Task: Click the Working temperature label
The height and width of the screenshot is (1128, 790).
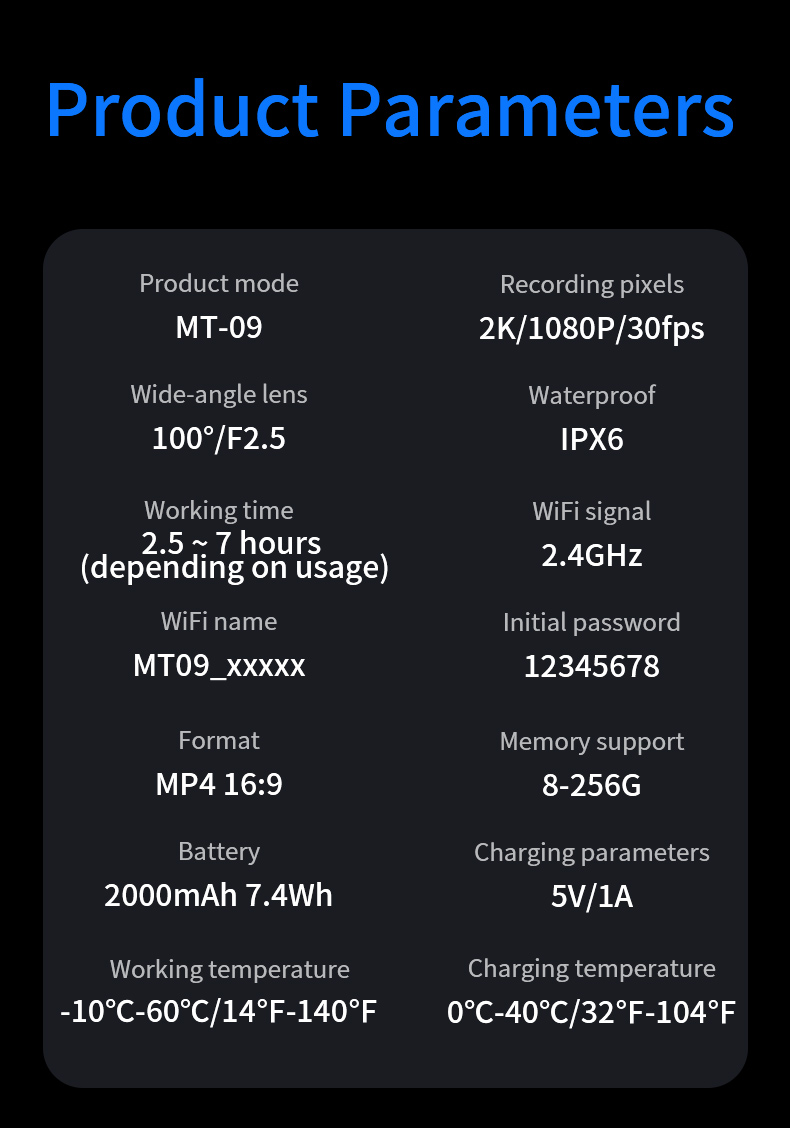Action: pos(229,969)
